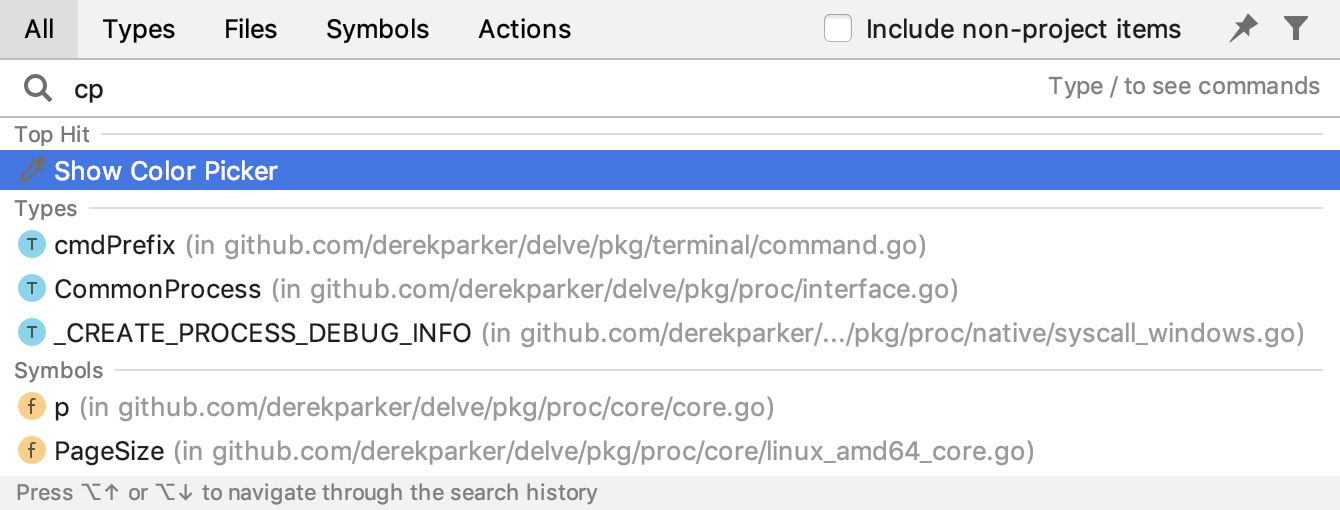Viewport: 1340px width, 510px height.
Task: Click the pin popup icon
Action: click(1243, 29)
